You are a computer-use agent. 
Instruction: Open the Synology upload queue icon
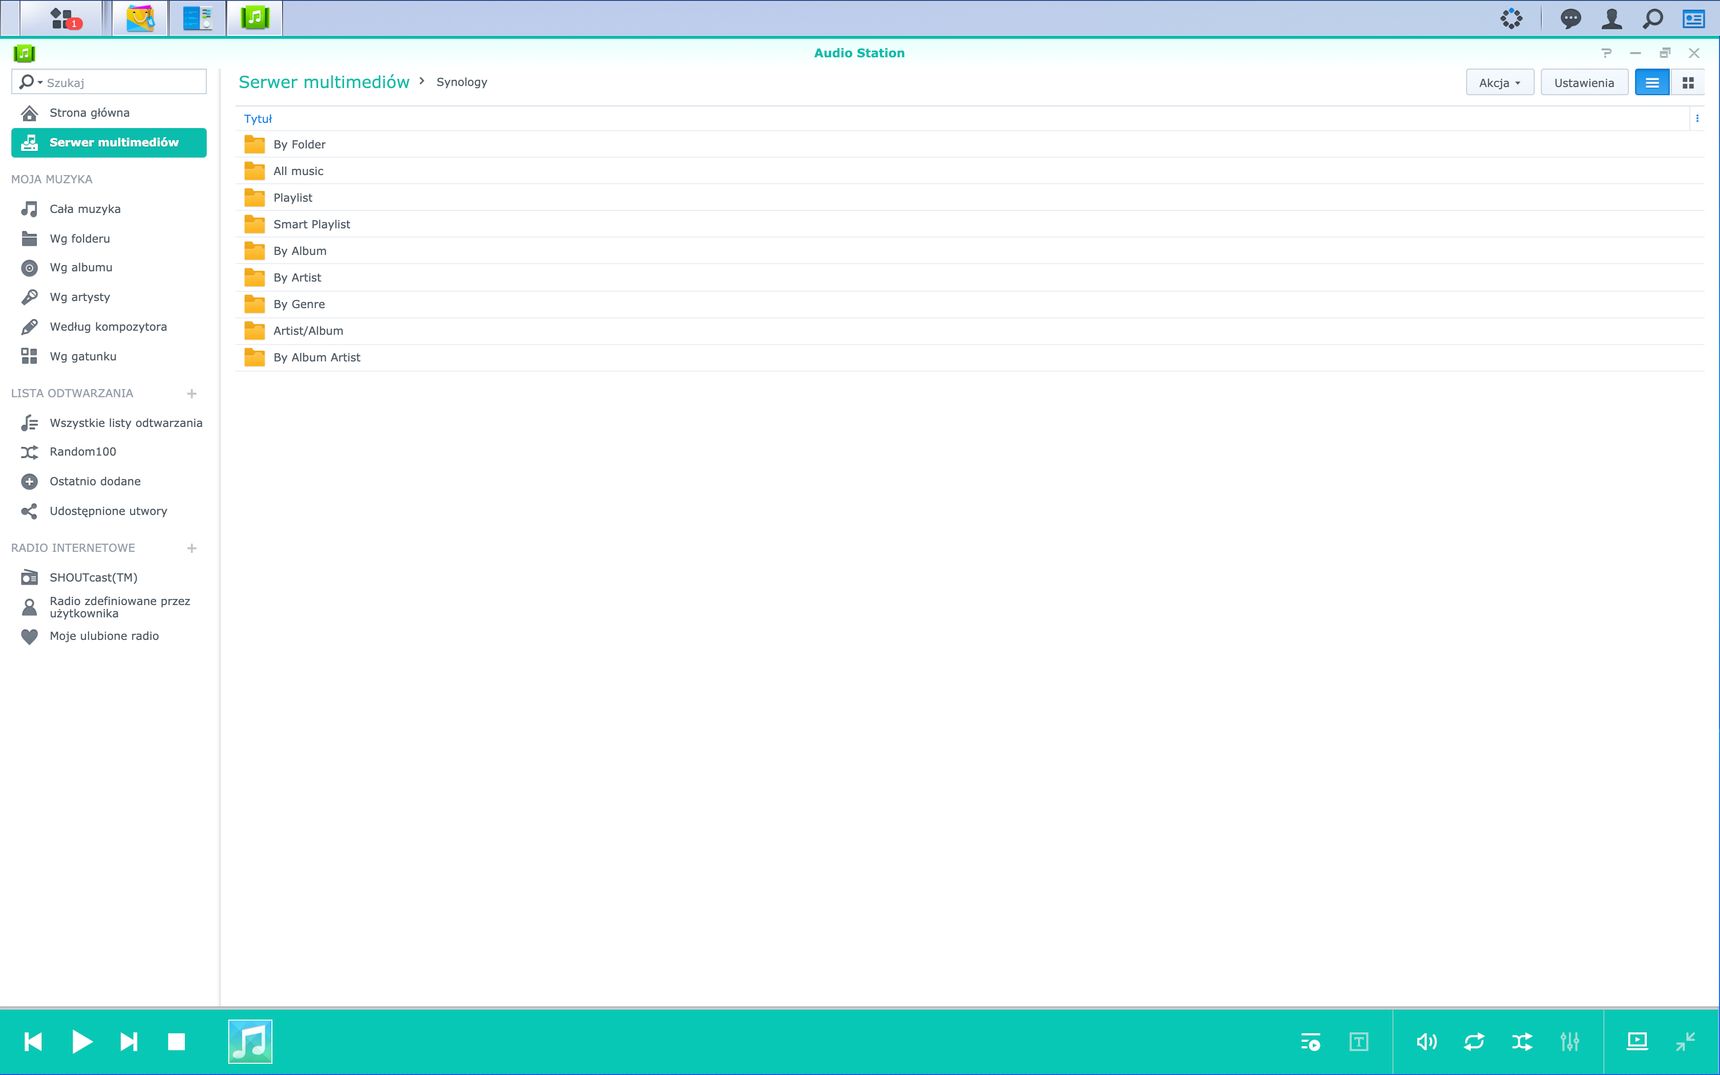tap(1511, 18)
